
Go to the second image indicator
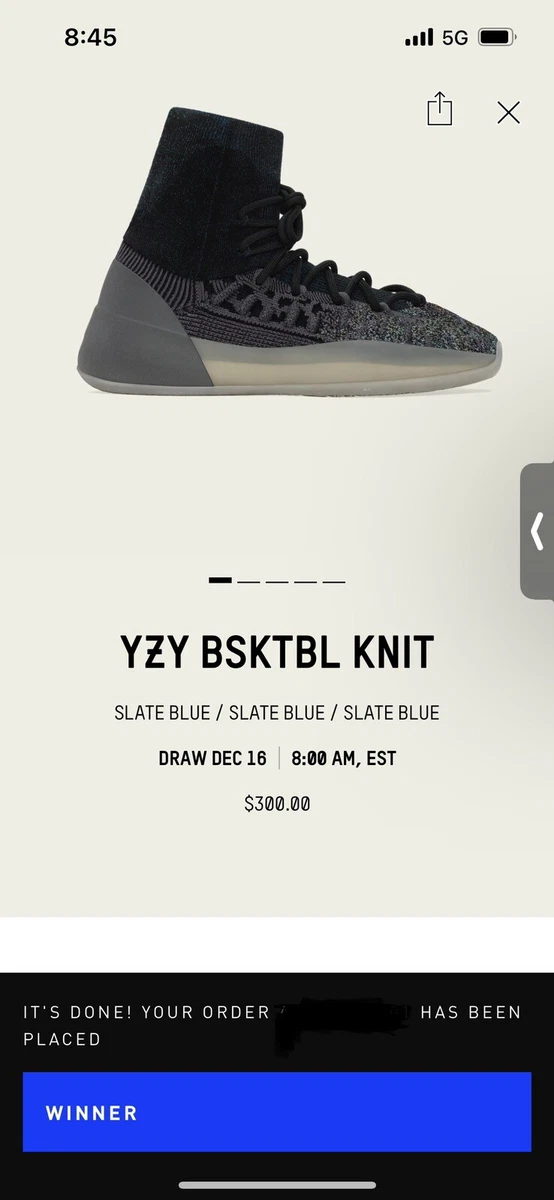coord(249,581)
